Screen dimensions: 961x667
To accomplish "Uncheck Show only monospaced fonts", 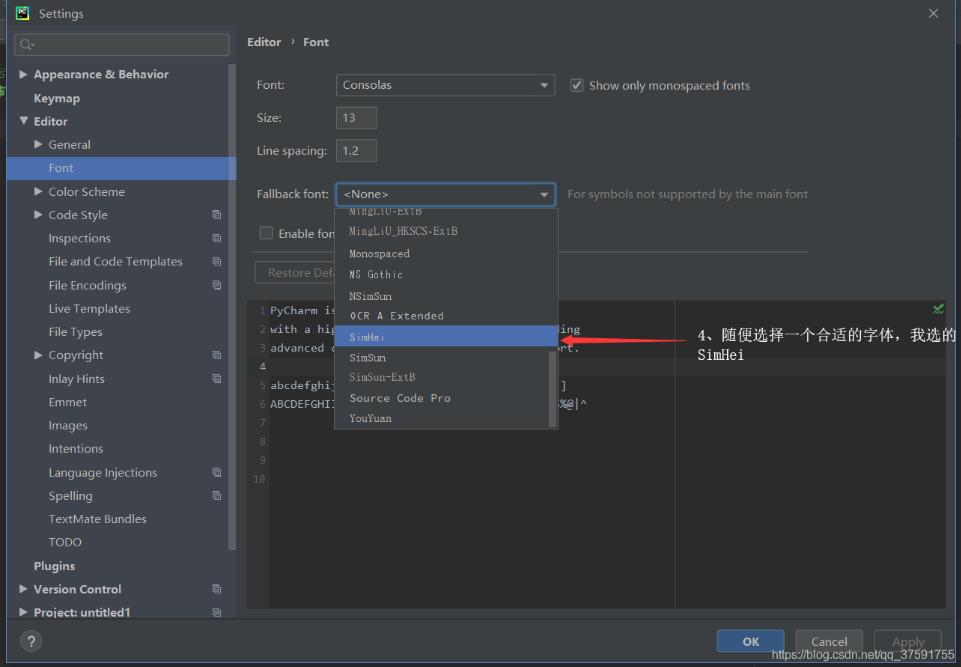I will (x=577, y=86).
